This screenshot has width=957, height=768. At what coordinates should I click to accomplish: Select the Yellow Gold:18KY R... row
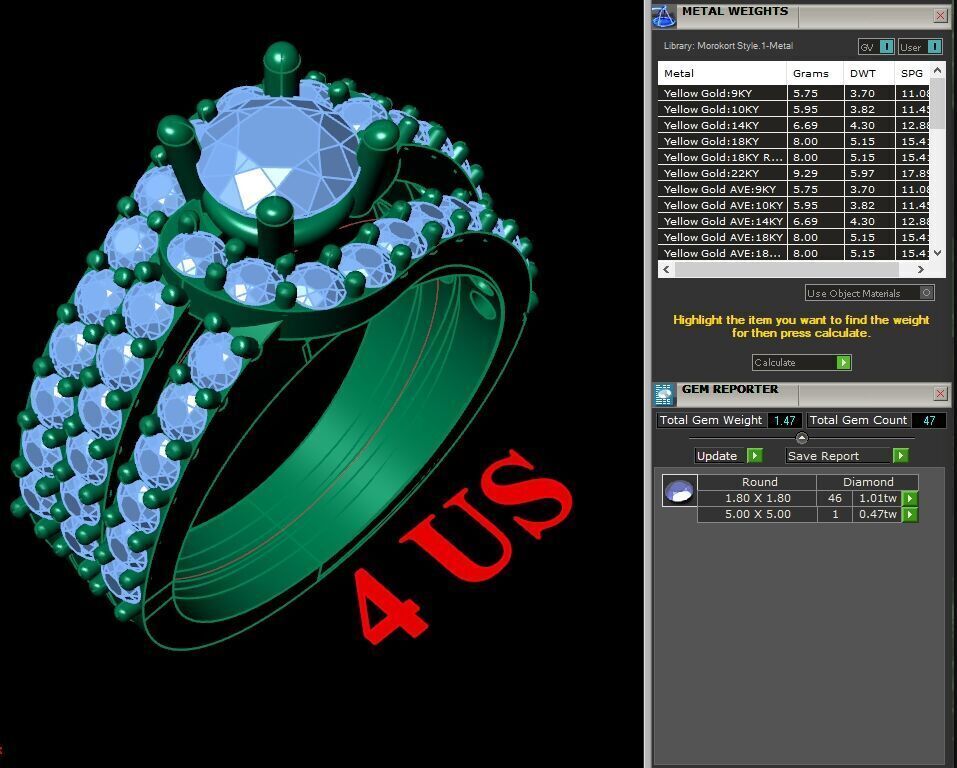[x=793, y=157]
